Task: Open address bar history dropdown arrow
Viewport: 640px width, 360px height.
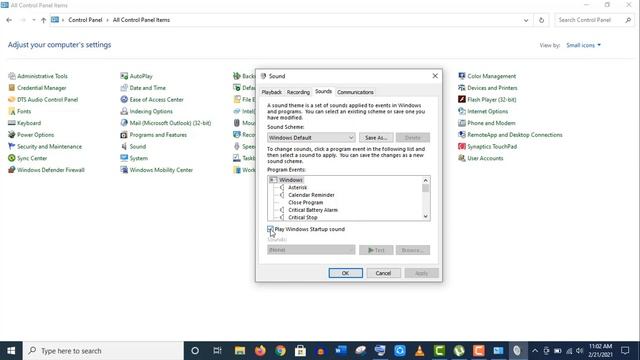Action: pos(526,20)
